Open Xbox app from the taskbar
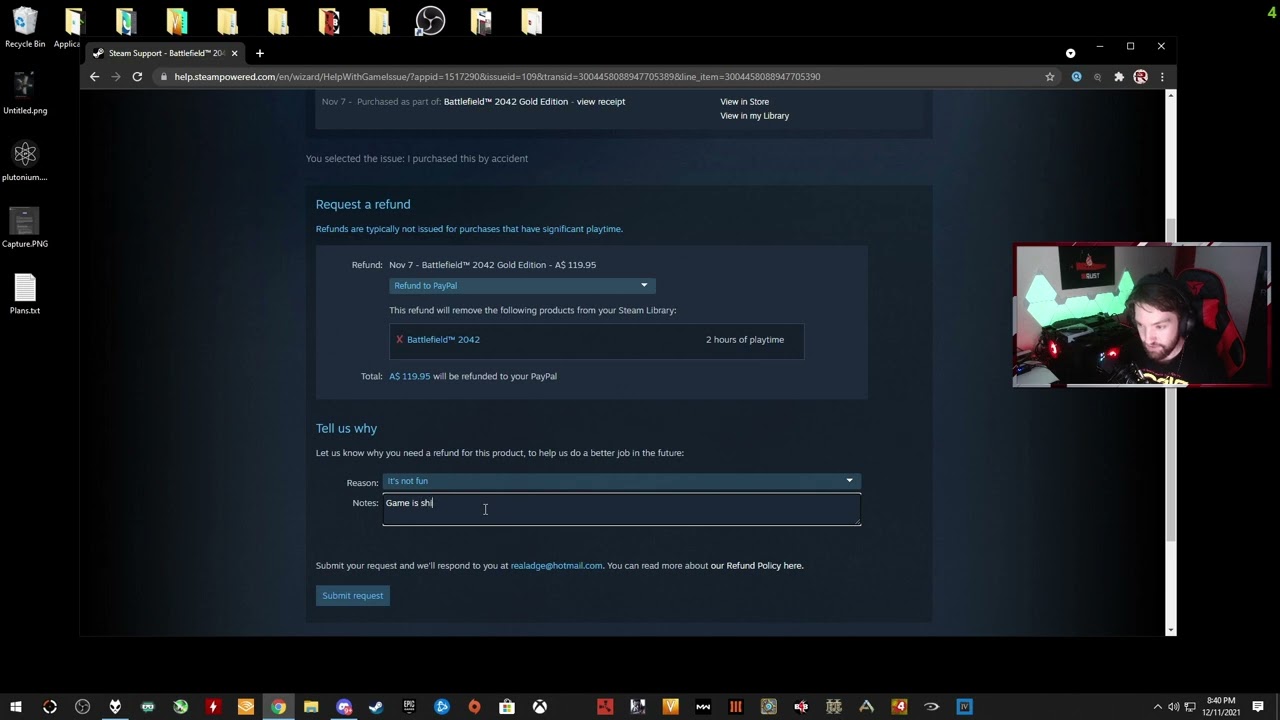 (x=539, y=707)
